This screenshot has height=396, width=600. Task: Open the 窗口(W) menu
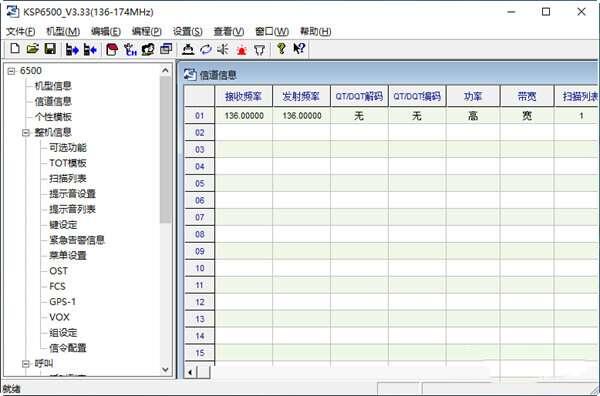[x=272, y=31]
